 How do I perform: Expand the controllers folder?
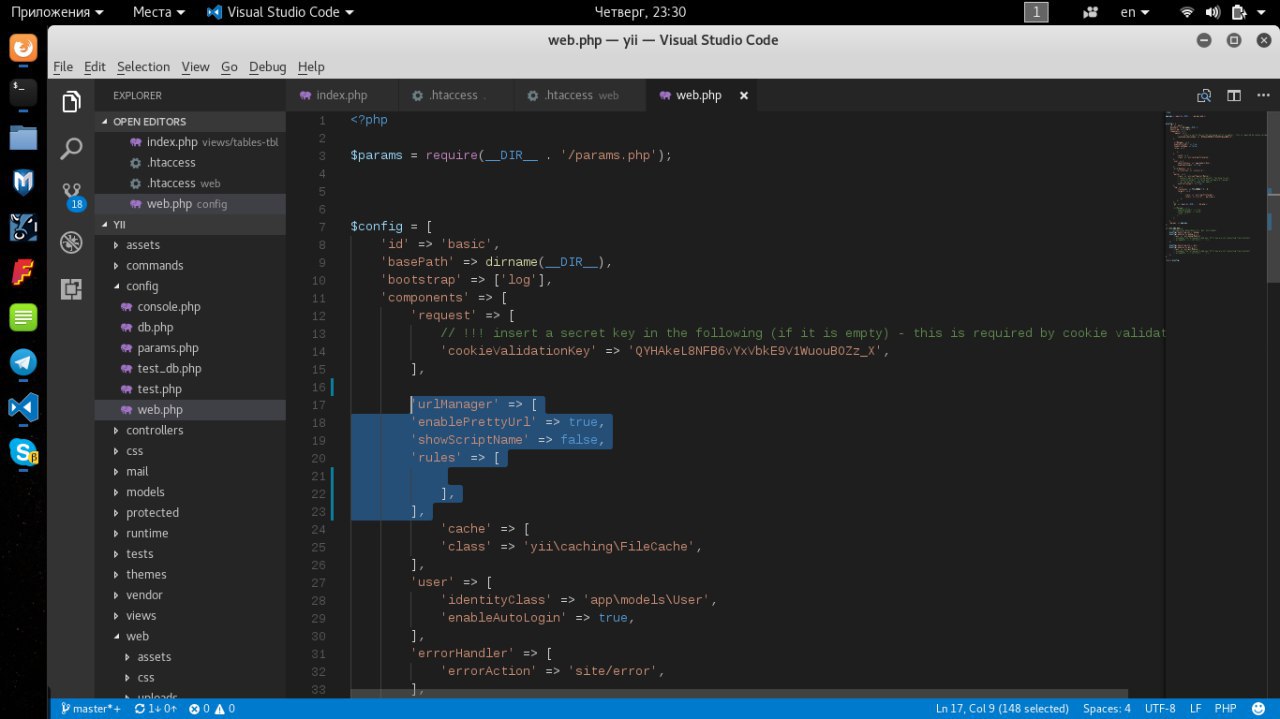(154, 430)
